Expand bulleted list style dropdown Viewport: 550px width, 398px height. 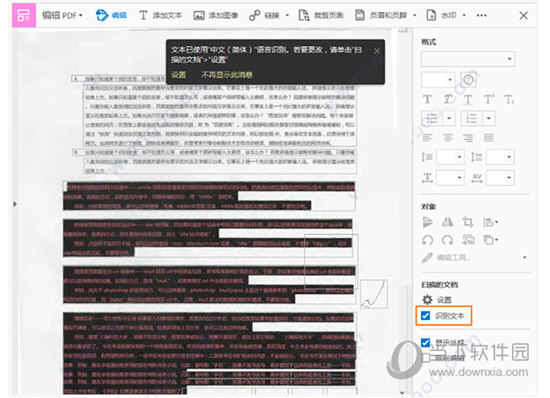tap(449, 118)
